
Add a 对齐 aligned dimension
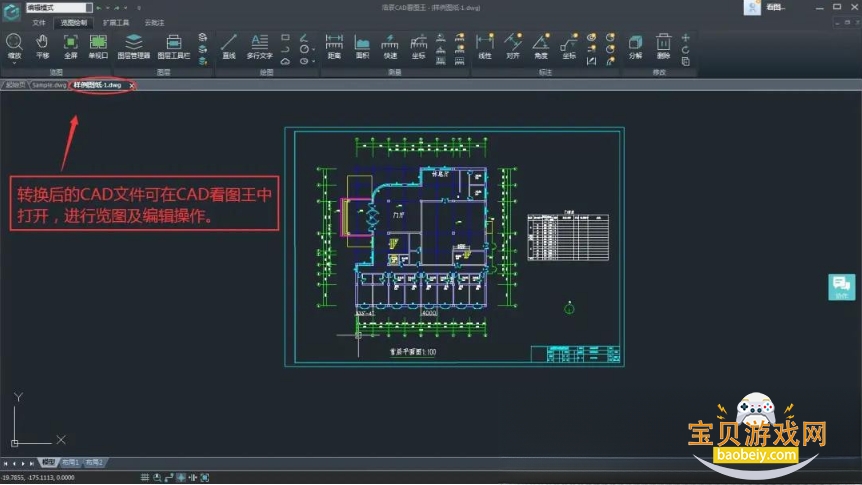coord(513,46)
